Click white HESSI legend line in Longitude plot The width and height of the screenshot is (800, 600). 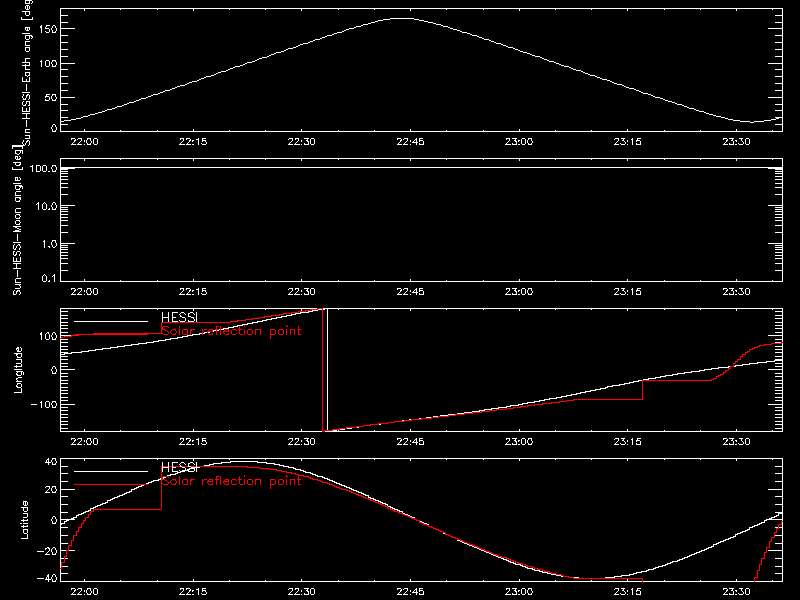111,321
